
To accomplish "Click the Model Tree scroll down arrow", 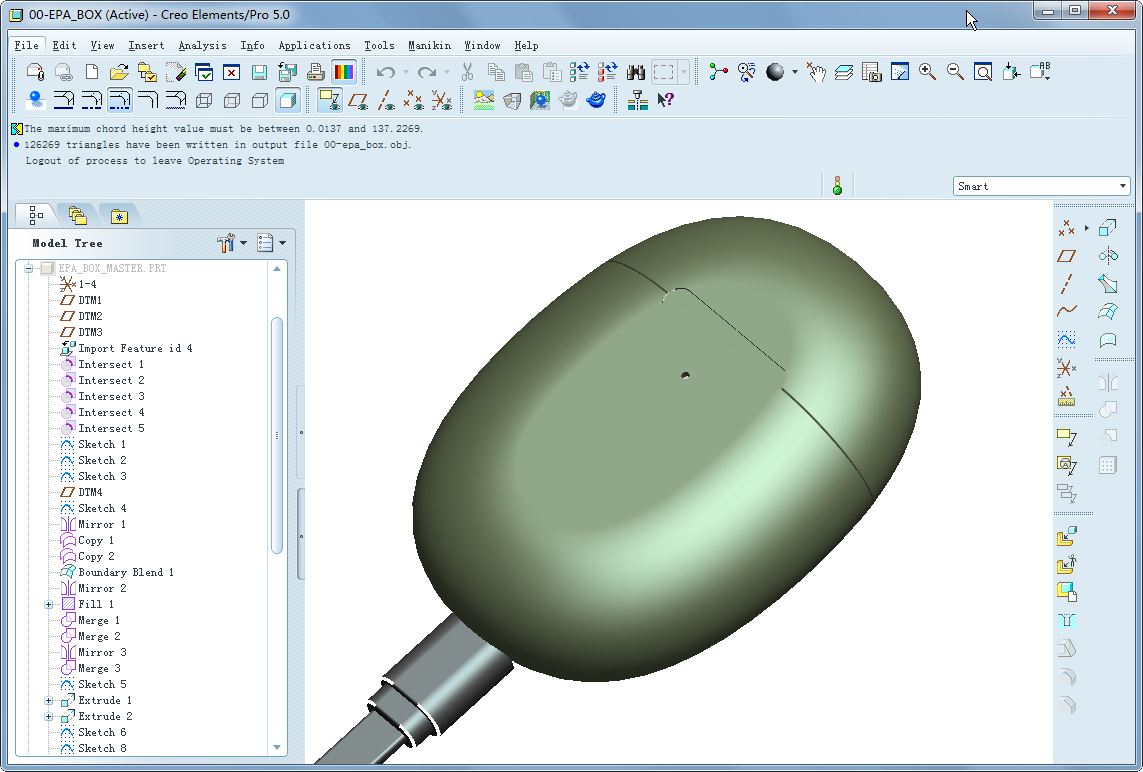I will (277, 747).
